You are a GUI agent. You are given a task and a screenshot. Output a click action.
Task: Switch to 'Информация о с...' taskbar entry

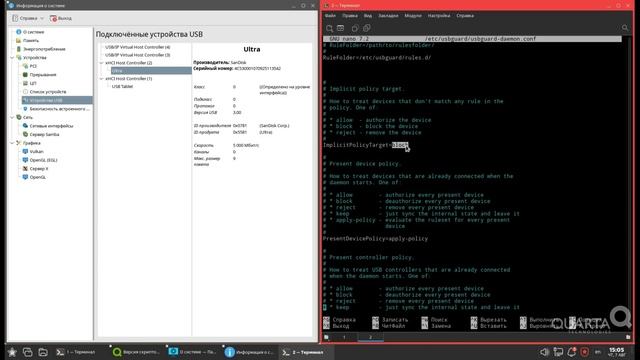(249, 352)
